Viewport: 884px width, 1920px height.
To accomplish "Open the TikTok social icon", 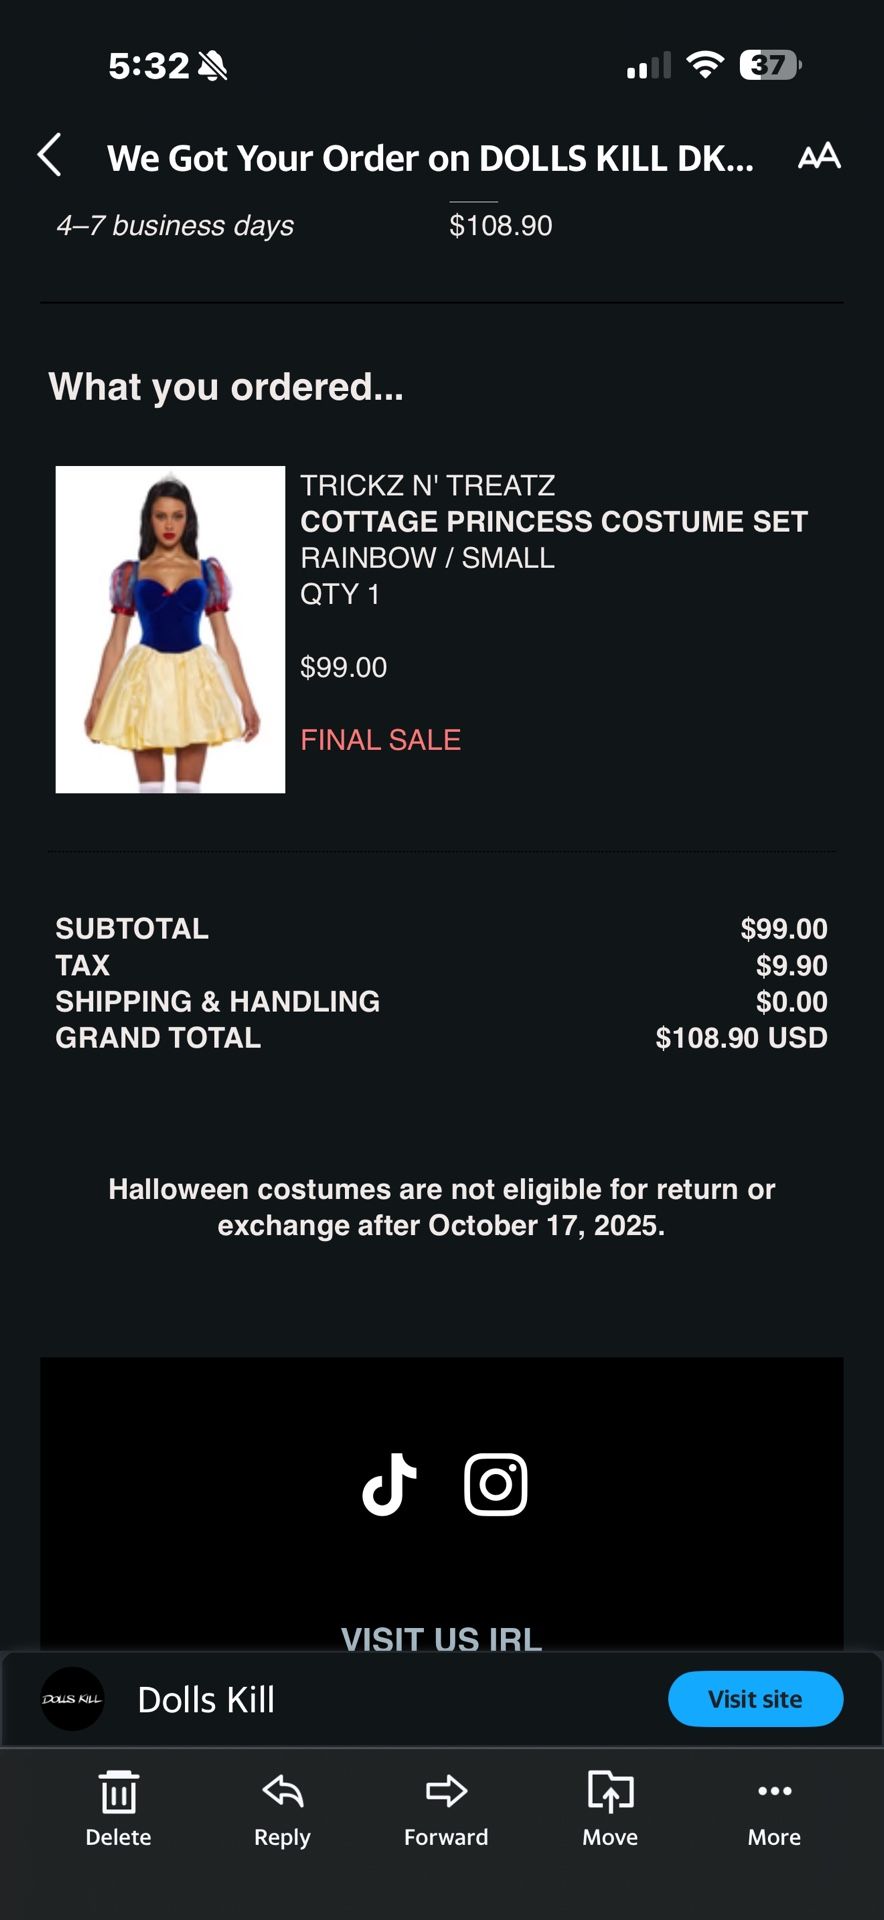I will (389, 1484).
